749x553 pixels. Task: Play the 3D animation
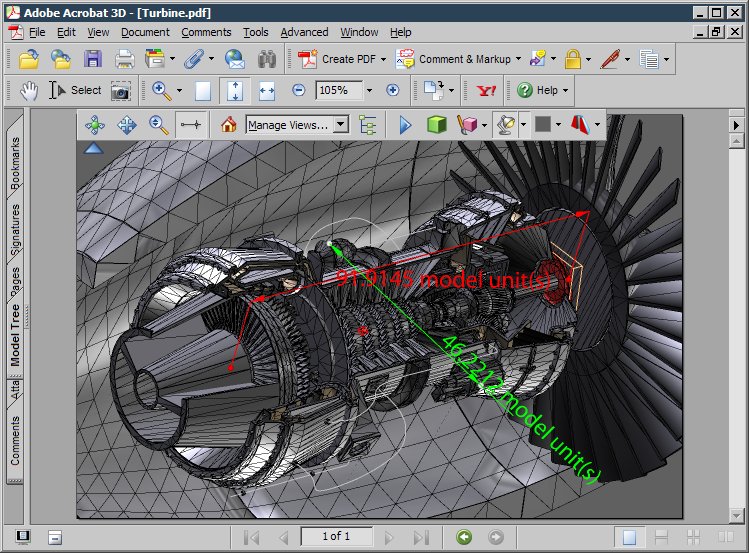(x=405, y=125)
